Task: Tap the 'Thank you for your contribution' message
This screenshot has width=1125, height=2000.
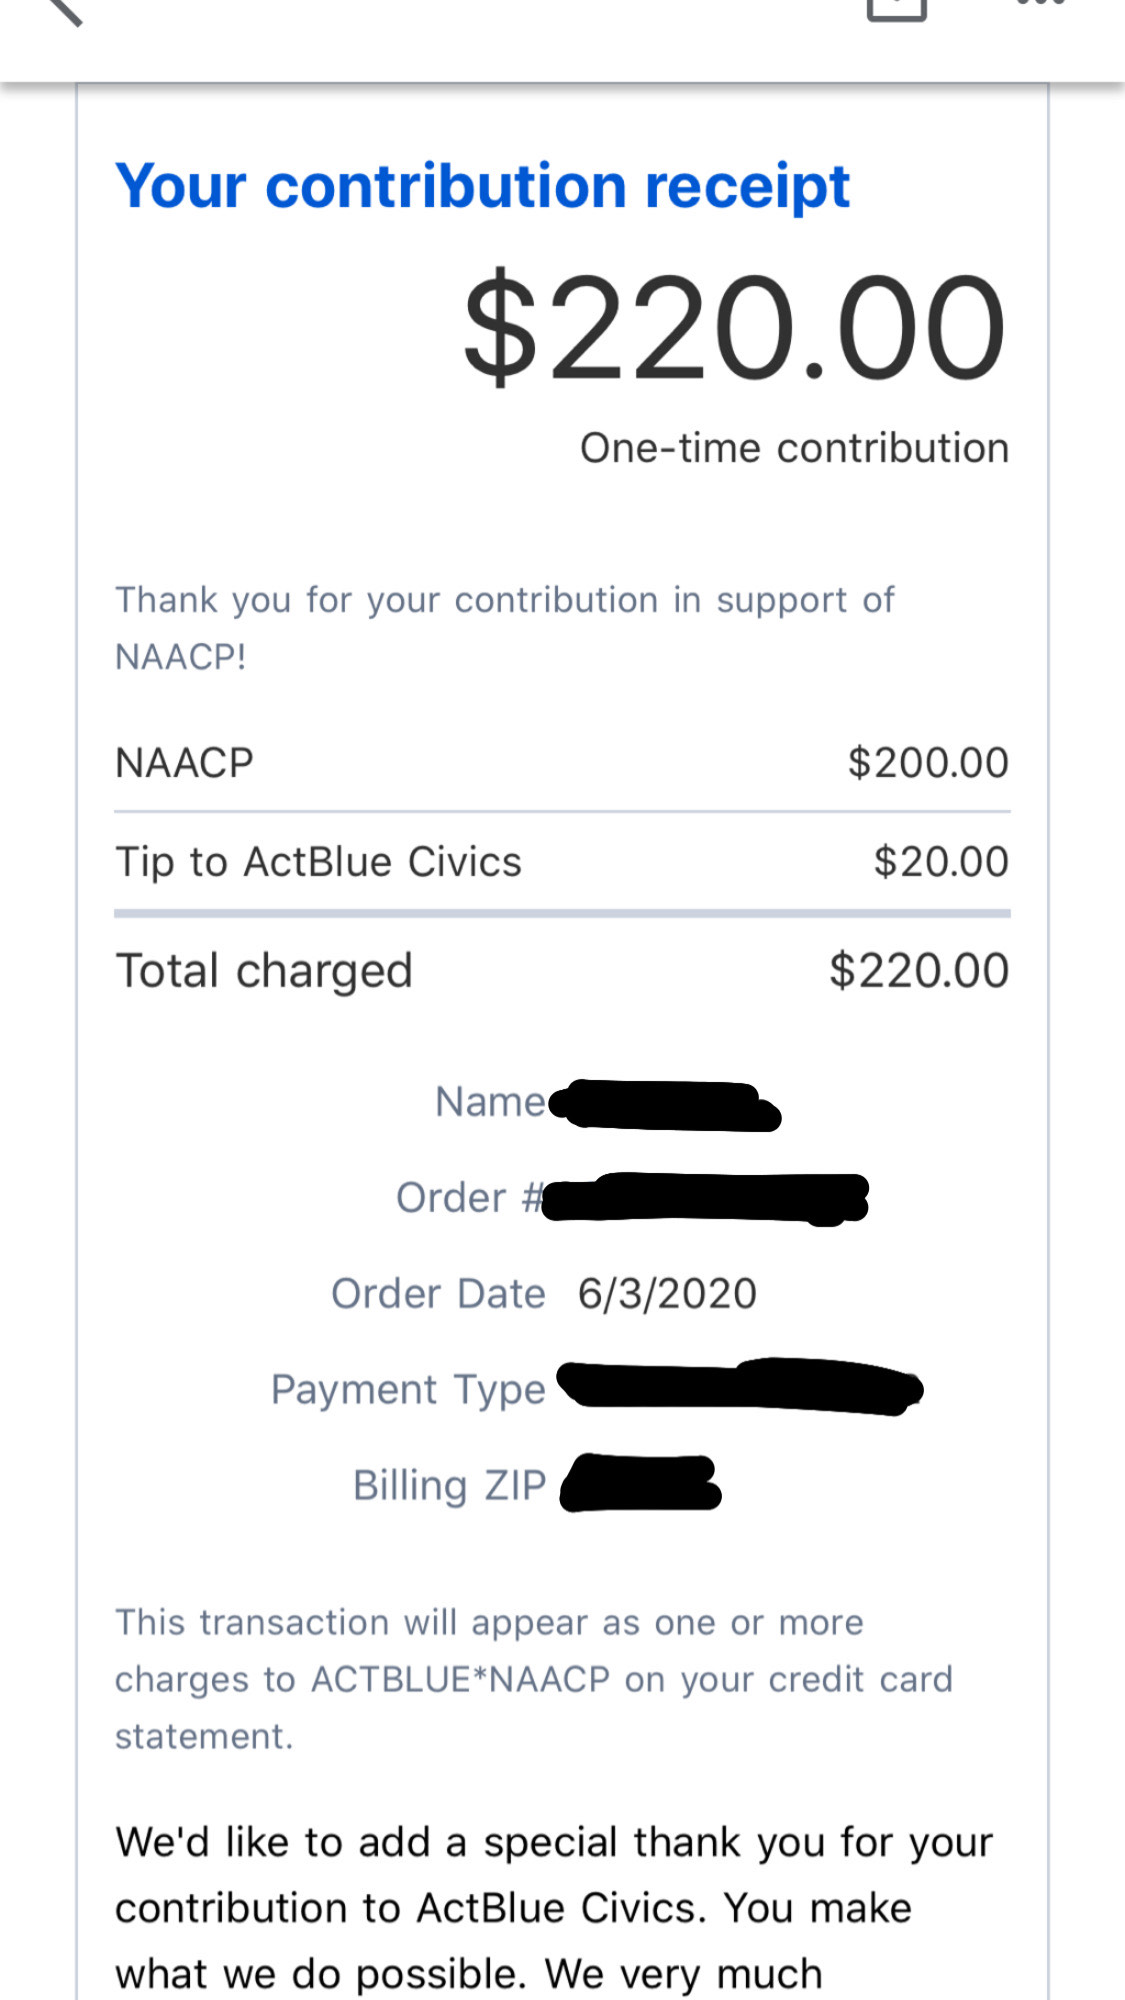Action: (x=504, y=627)
